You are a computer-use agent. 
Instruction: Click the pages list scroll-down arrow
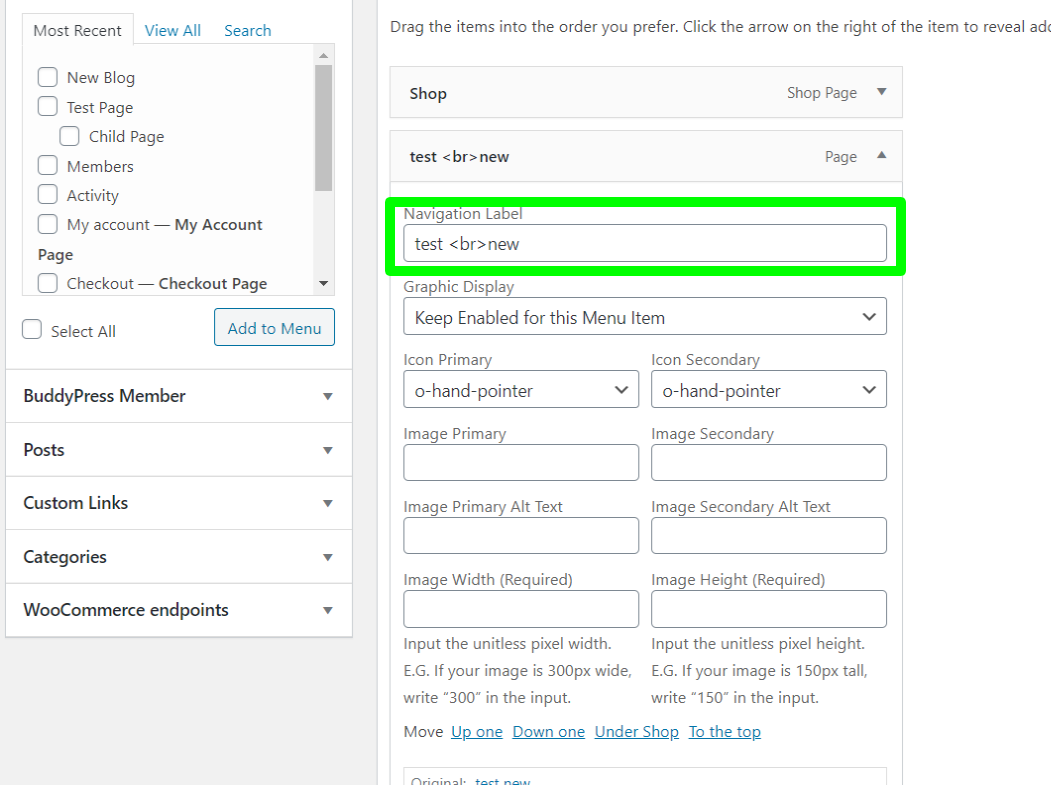click(324, 284)
